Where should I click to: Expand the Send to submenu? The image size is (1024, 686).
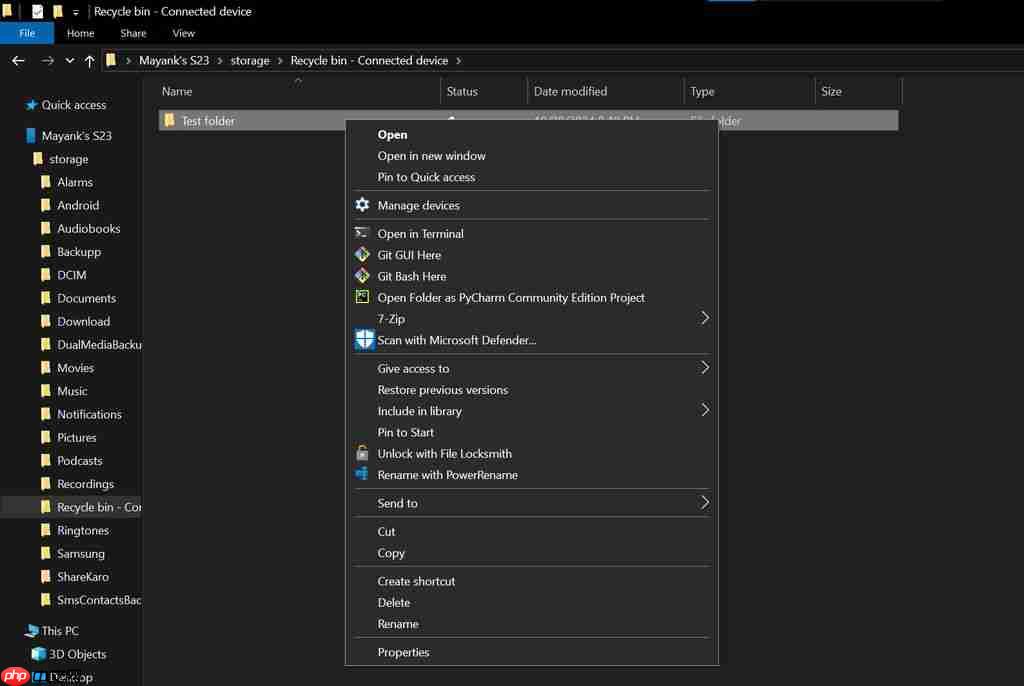[x=398, y=503]
